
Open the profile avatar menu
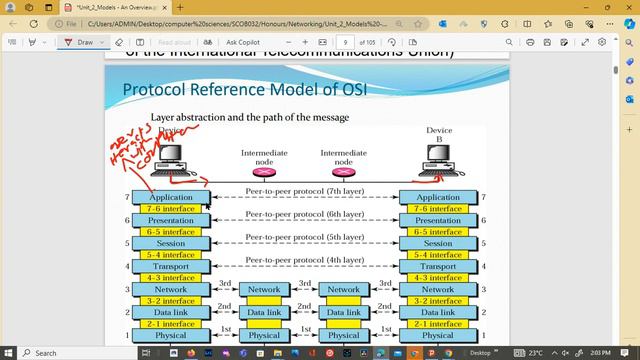tap(10, 7)
